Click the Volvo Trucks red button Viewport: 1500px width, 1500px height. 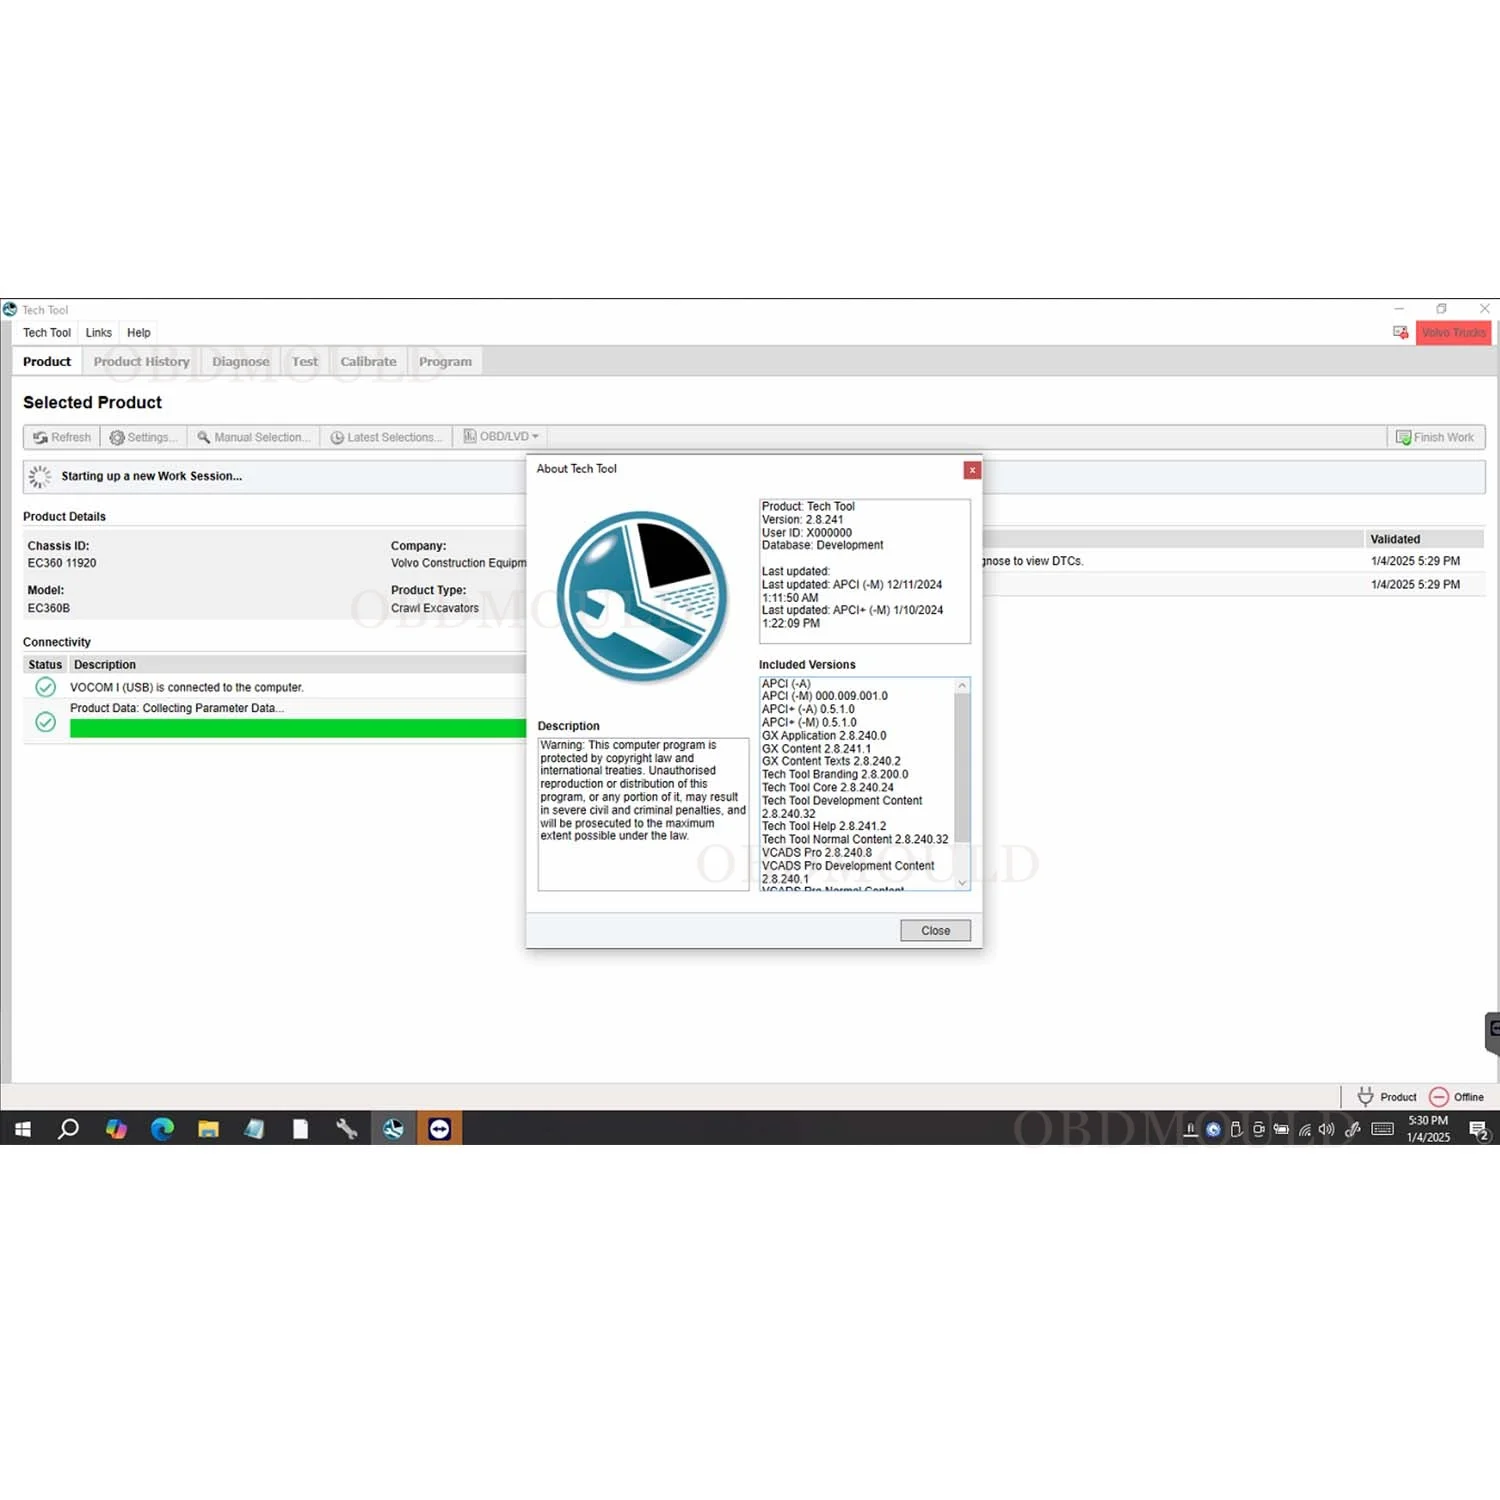(x=1454, y=333)
